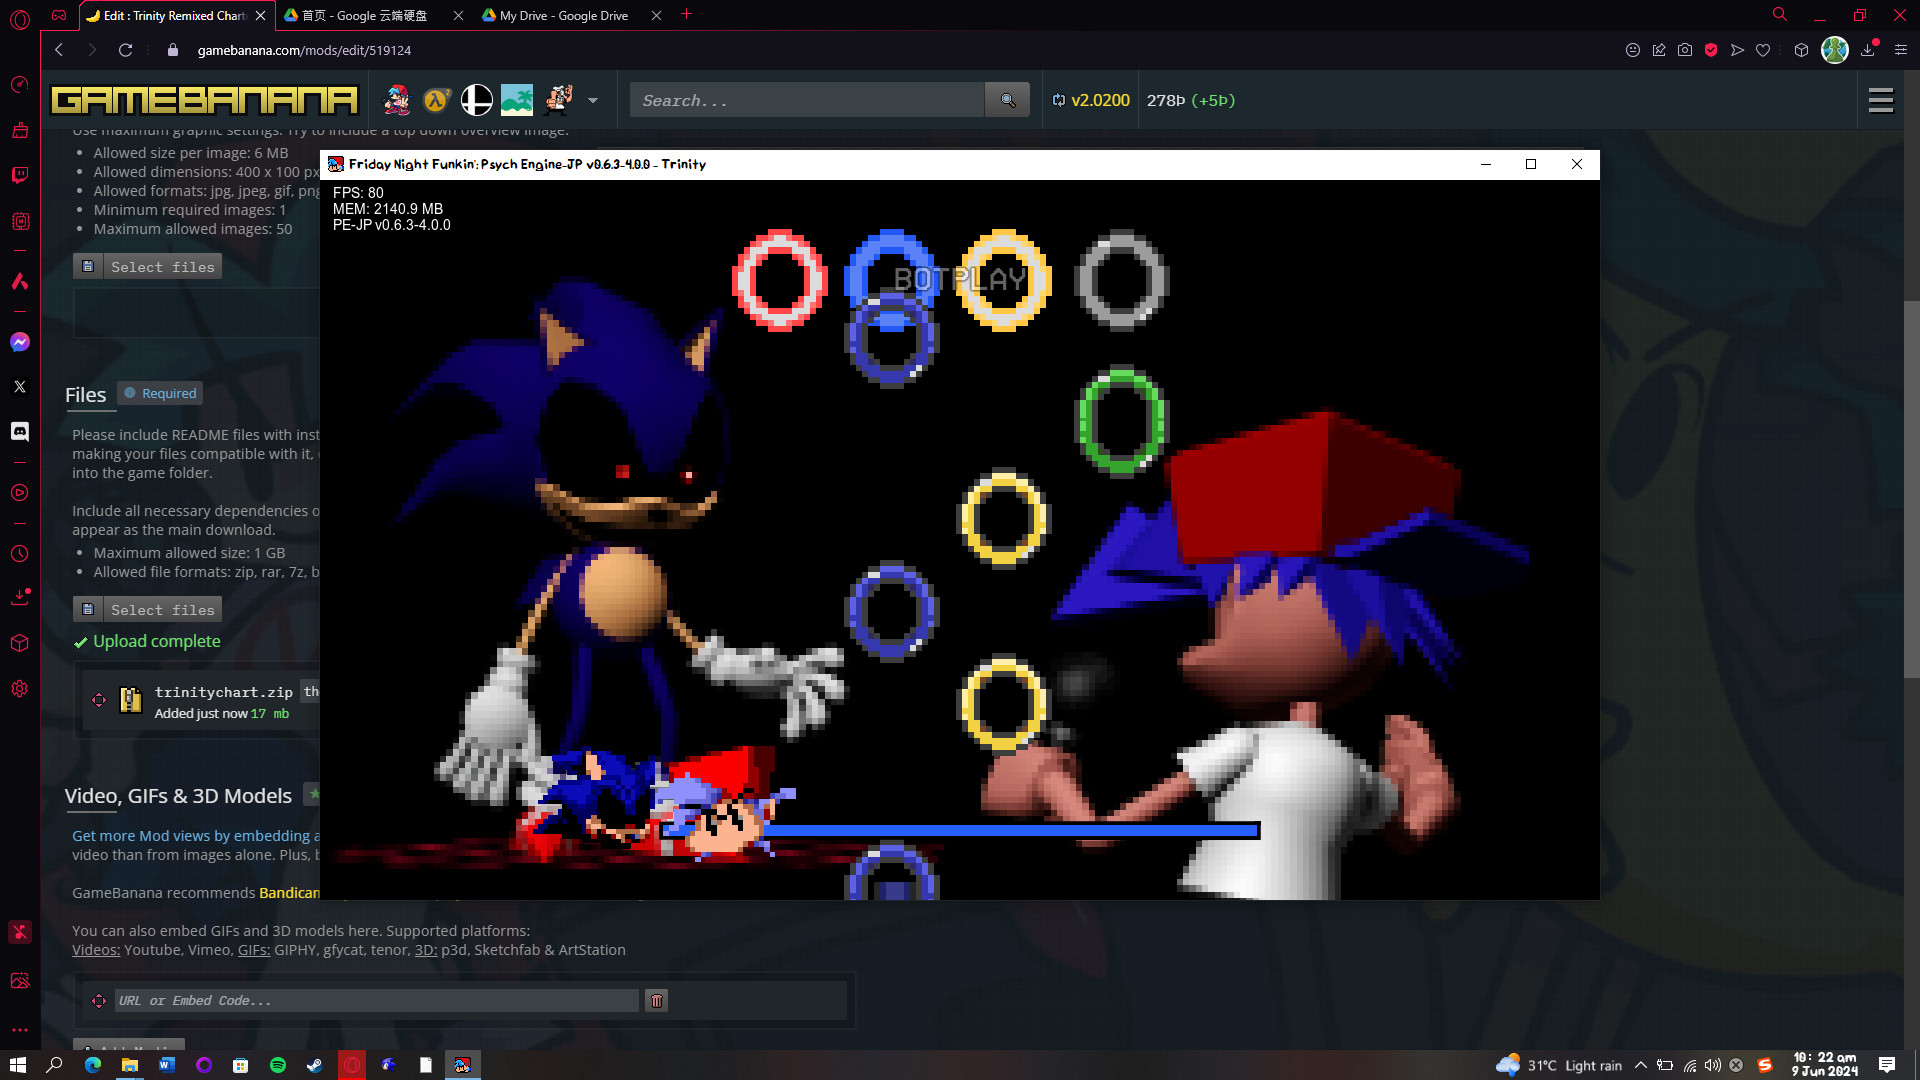Image resolution: width=1920 pixels, height=1080 pixels.
Task: Open GameBanana hamburger menu
Action: point(1880,100)
